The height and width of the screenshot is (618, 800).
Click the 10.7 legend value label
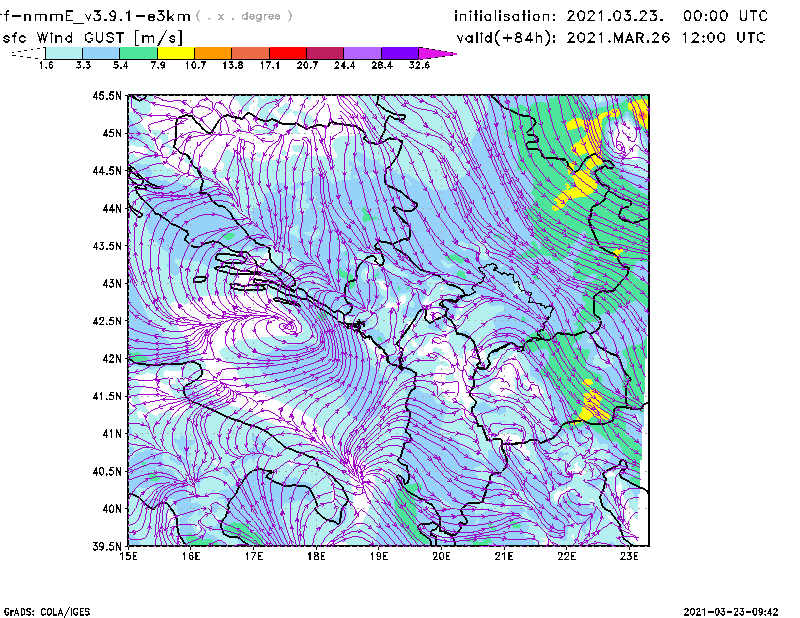[195, 65]
